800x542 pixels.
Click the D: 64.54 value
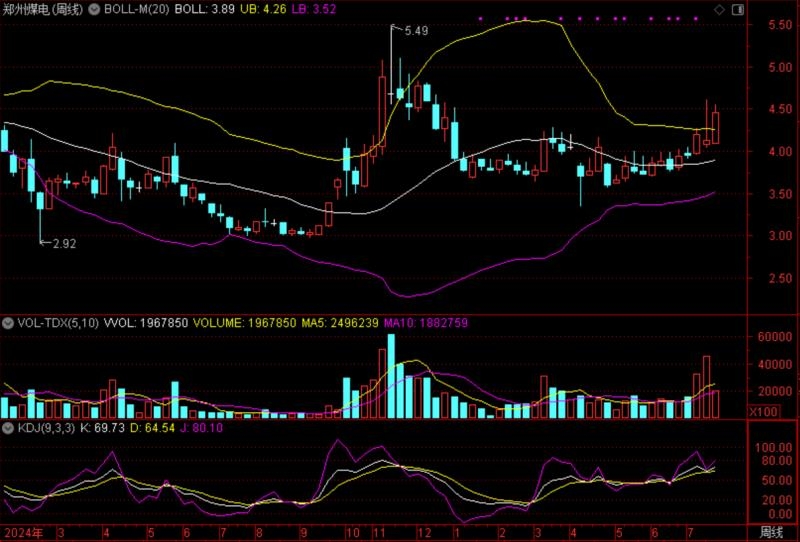pos(152,428)
